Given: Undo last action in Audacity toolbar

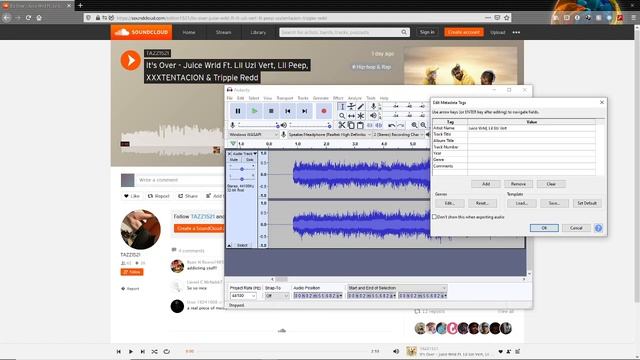Looking at the screenshot, I should click(x=391, y=125).
